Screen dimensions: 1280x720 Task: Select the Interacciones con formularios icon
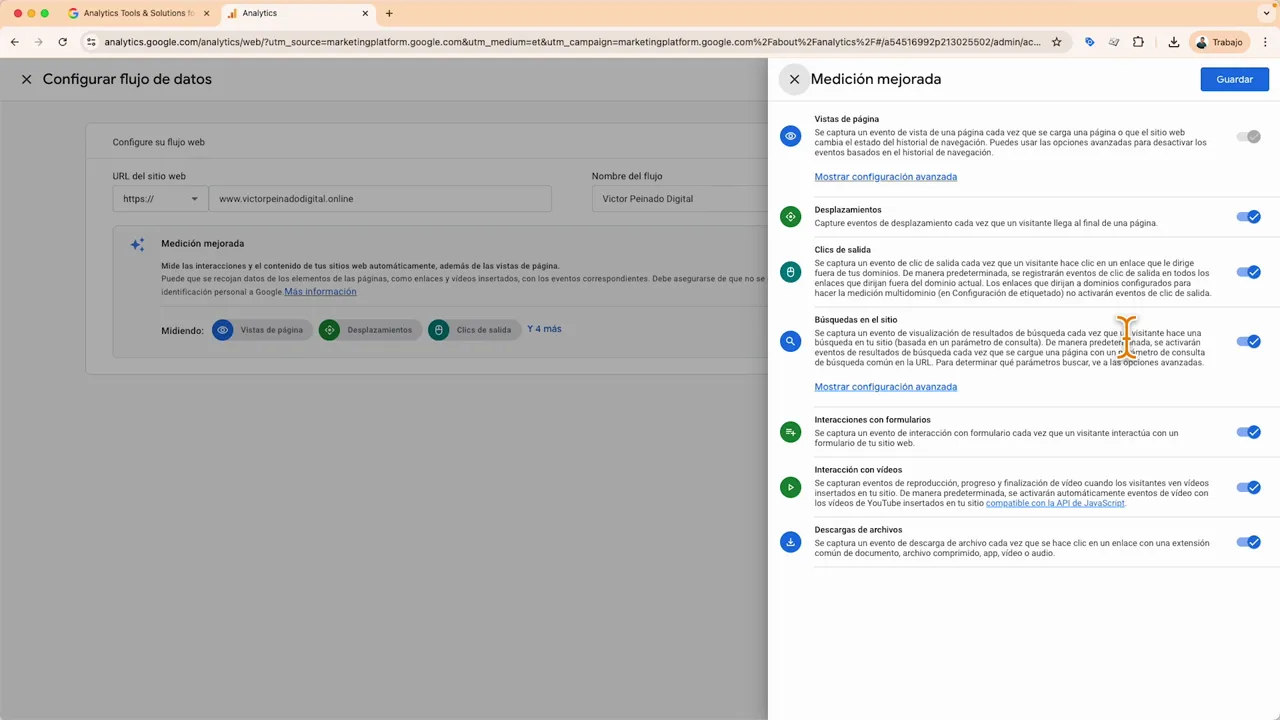(x=790, y=431)
